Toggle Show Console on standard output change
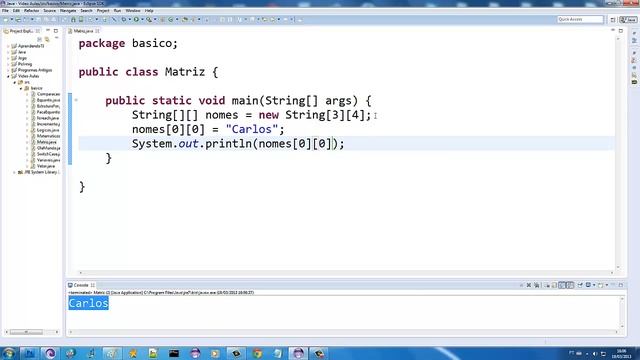This screenshot has height=360, width=640. (562, 285)
